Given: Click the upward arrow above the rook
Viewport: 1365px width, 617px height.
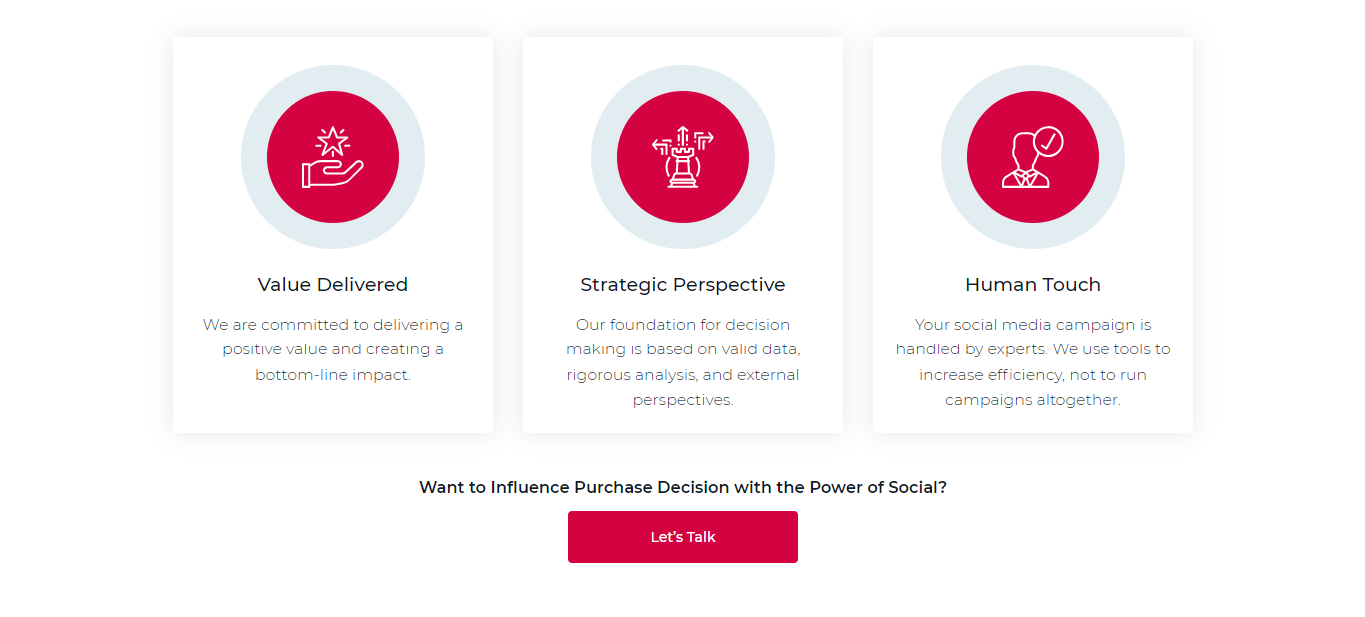Looking at the screenshot, I should [683, 134].
